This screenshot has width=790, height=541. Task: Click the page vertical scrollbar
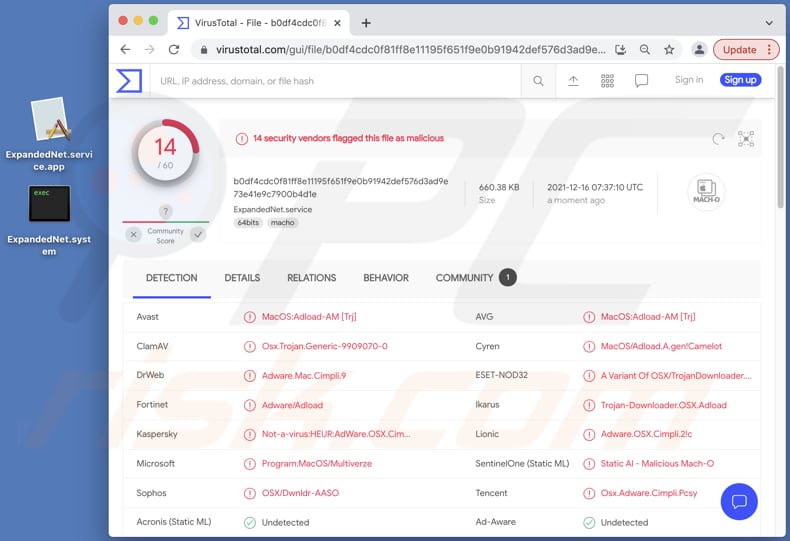point(780,136)
